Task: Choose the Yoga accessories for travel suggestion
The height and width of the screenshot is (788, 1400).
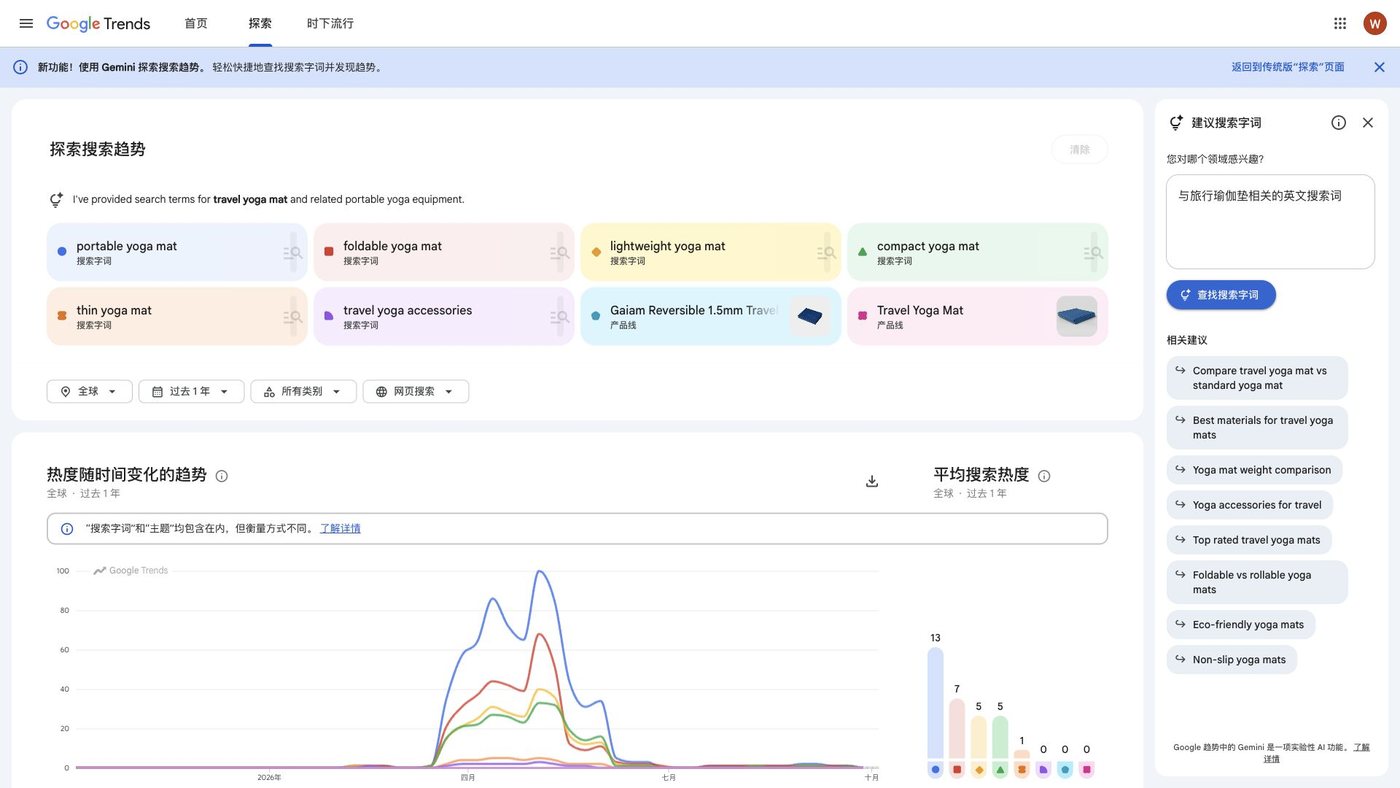Action: [1249, 505]
